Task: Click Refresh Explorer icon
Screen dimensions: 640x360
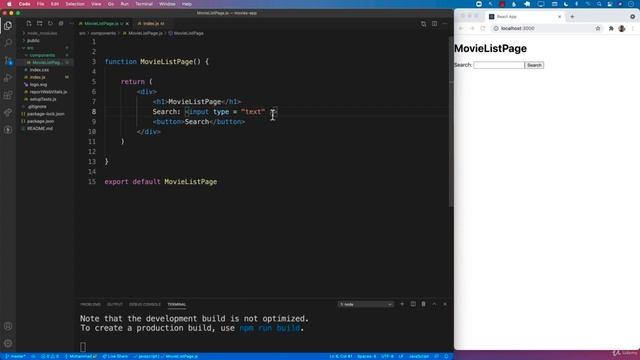Action: tap(50, 24)
